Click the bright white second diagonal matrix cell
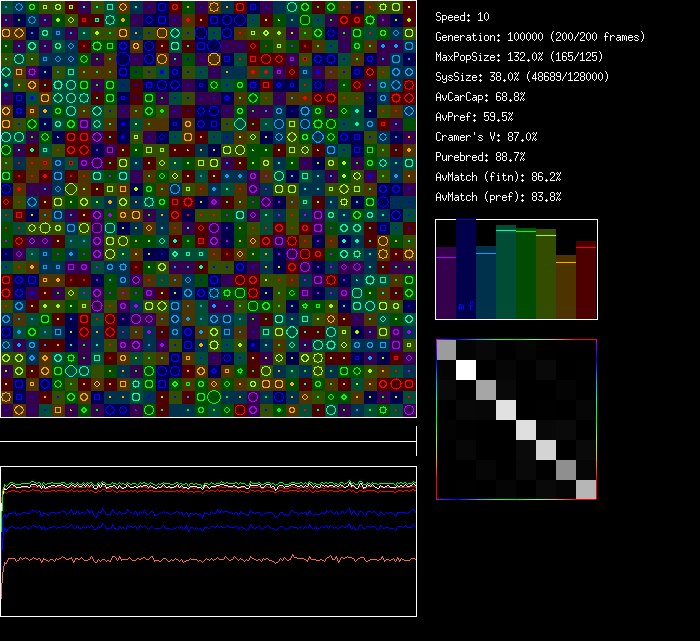This screenshot has width=700, height=641. coord(466,370)
